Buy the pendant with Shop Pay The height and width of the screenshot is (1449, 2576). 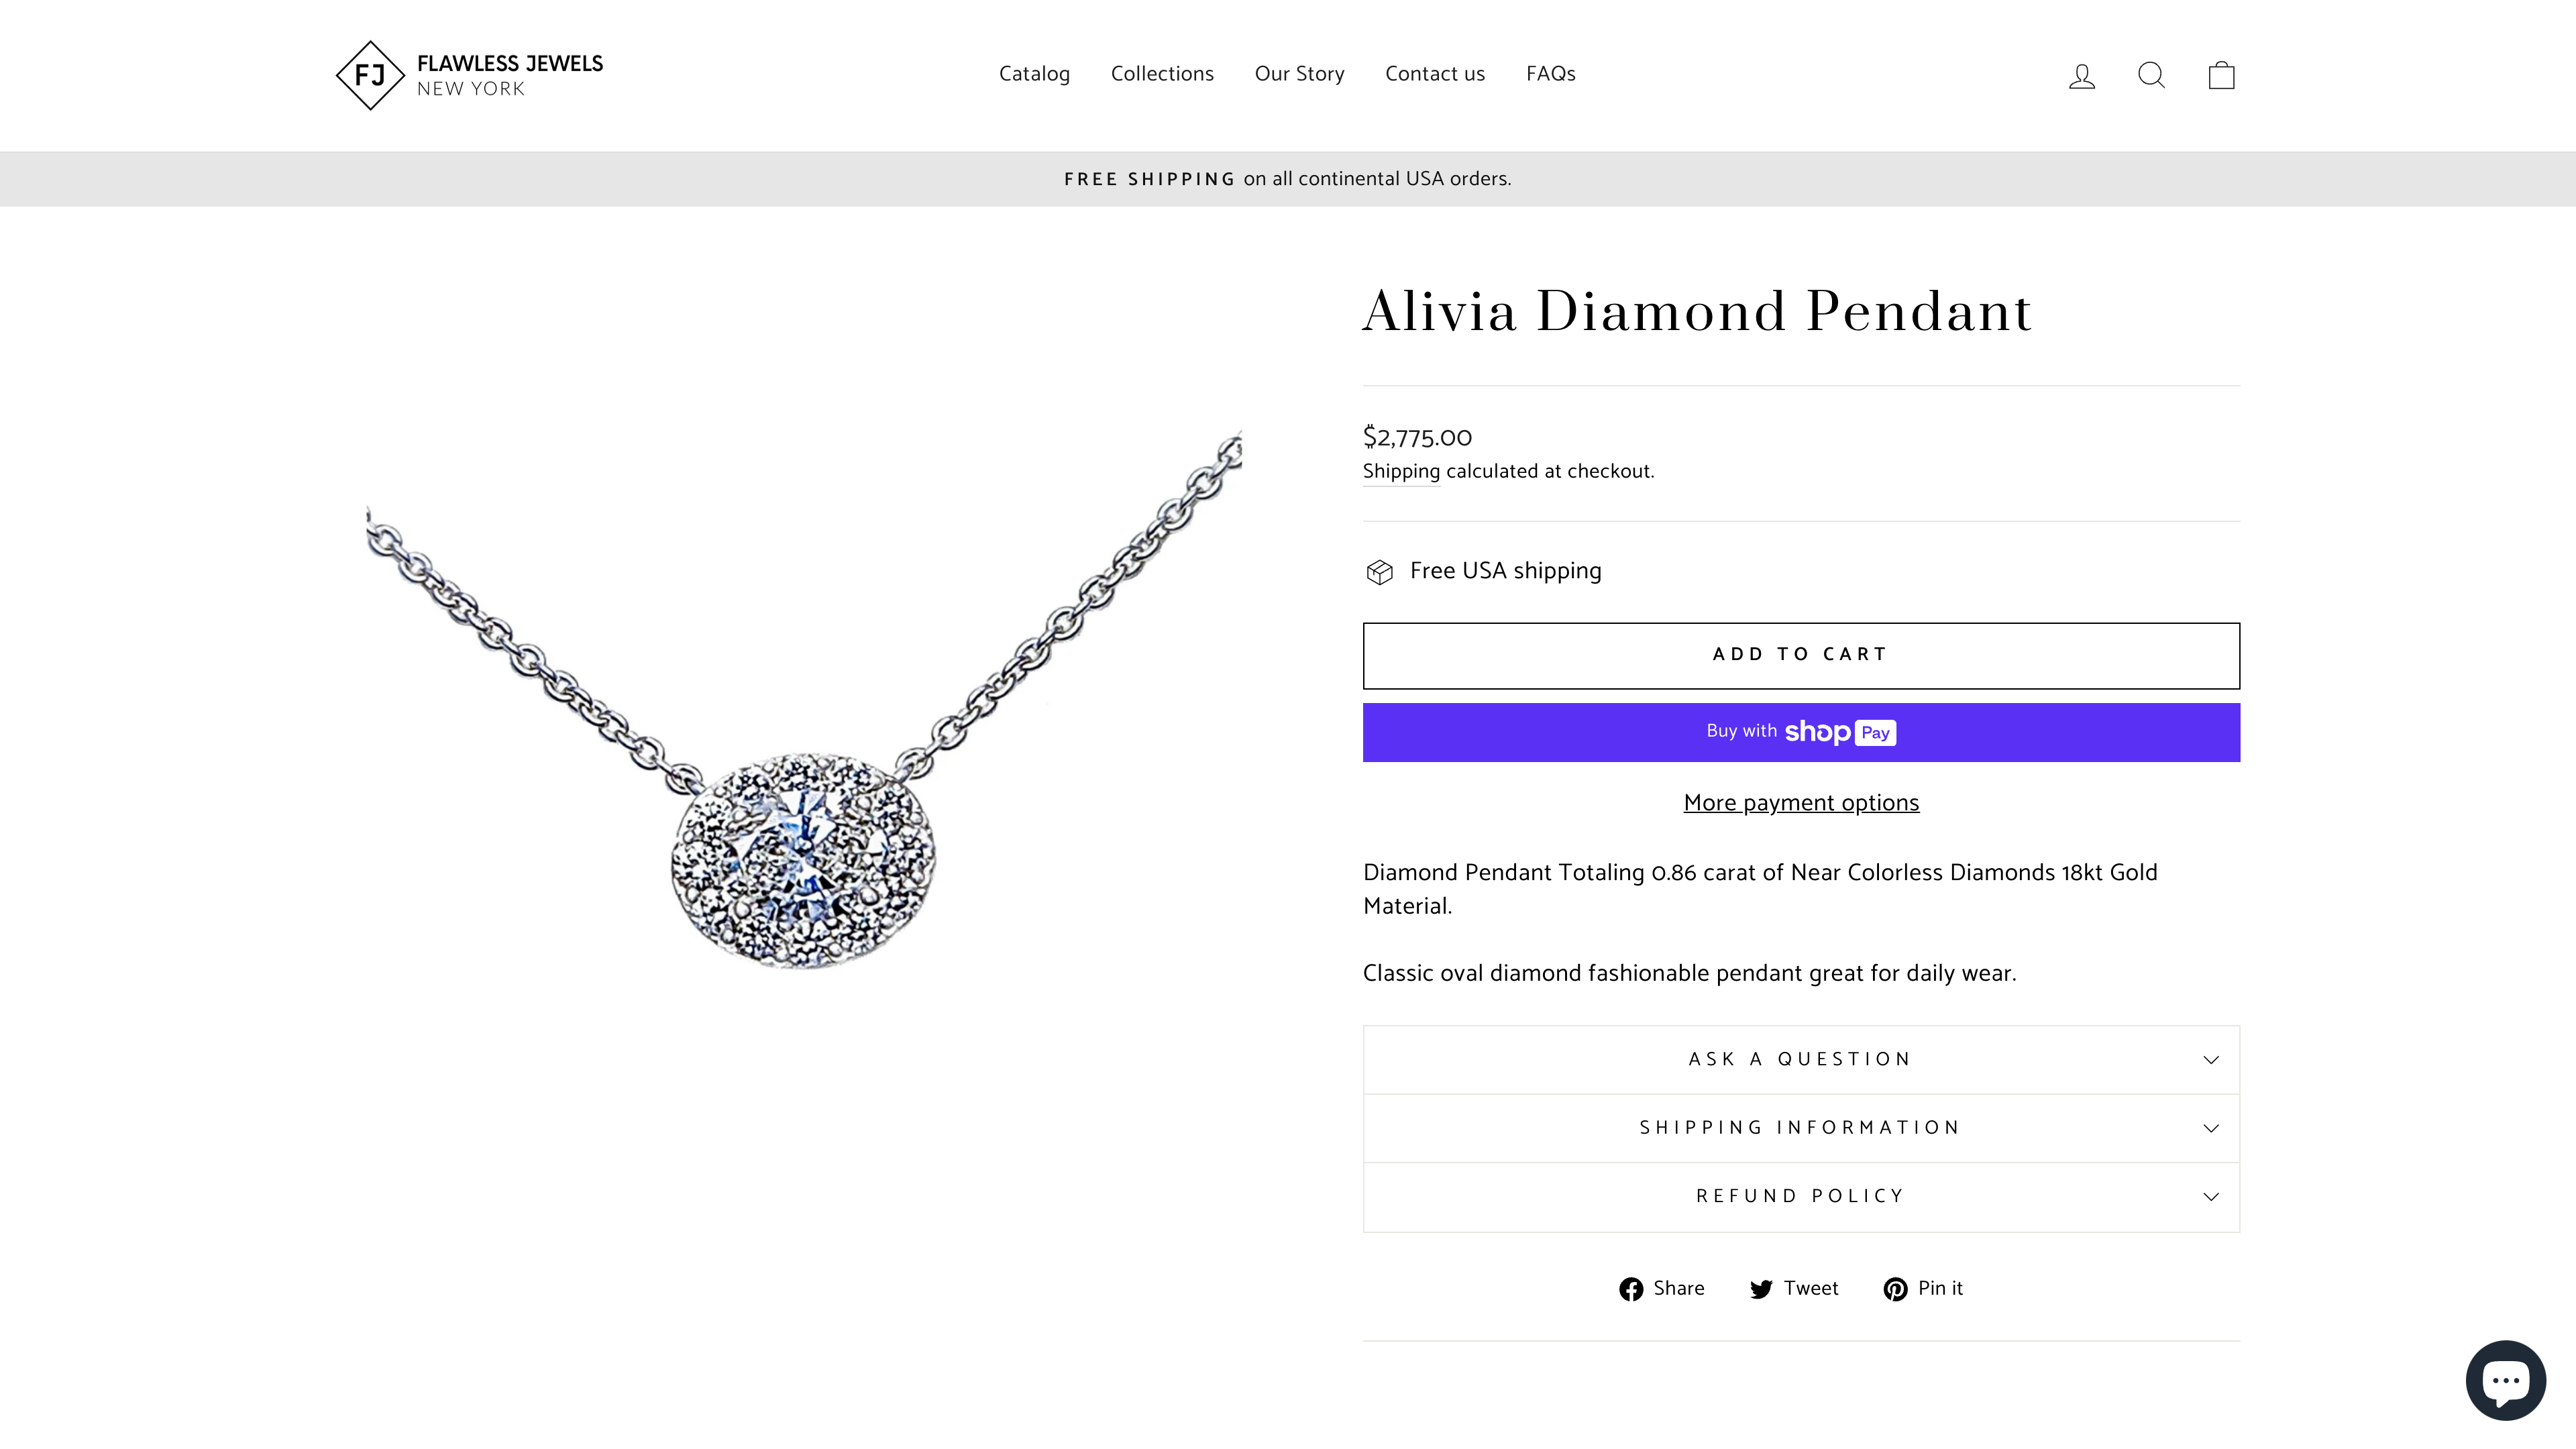coord(1800,732)
